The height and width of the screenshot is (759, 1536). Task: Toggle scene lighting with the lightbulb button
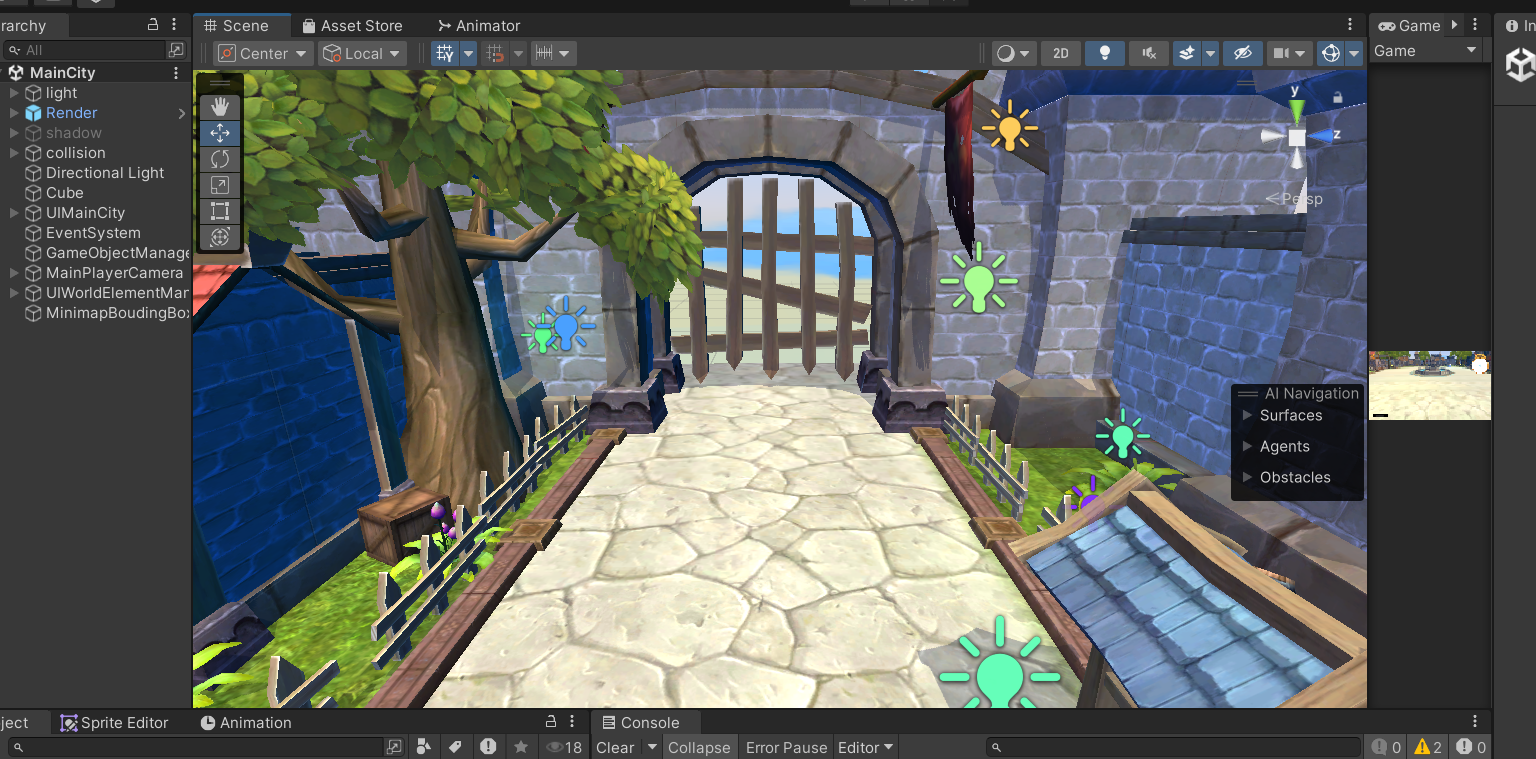(1104, 54)
